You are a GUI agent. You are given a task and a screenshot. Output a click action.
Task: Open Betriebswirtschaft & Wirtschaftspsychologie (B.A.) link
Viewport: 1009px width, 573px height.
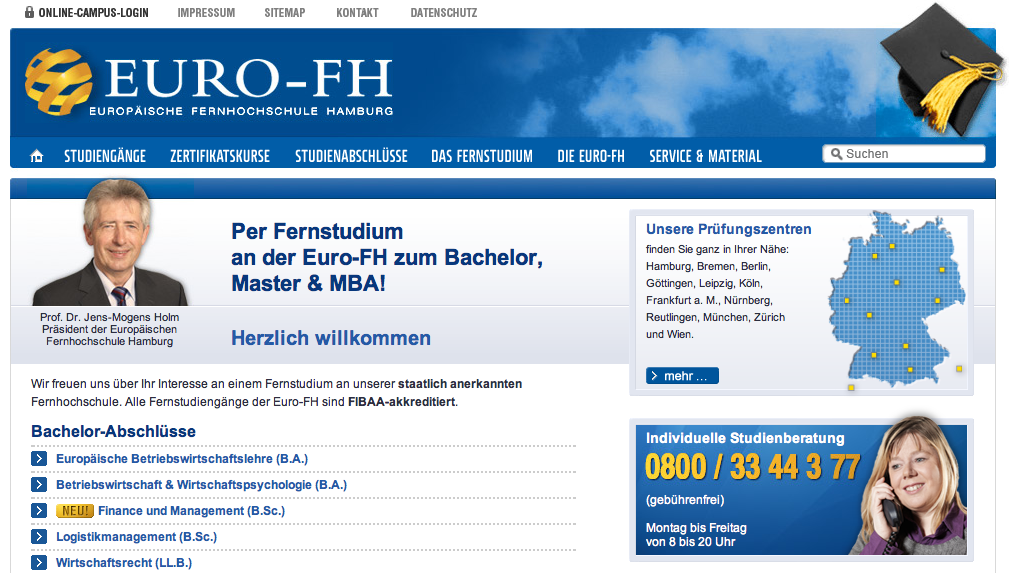click(201, 485)
